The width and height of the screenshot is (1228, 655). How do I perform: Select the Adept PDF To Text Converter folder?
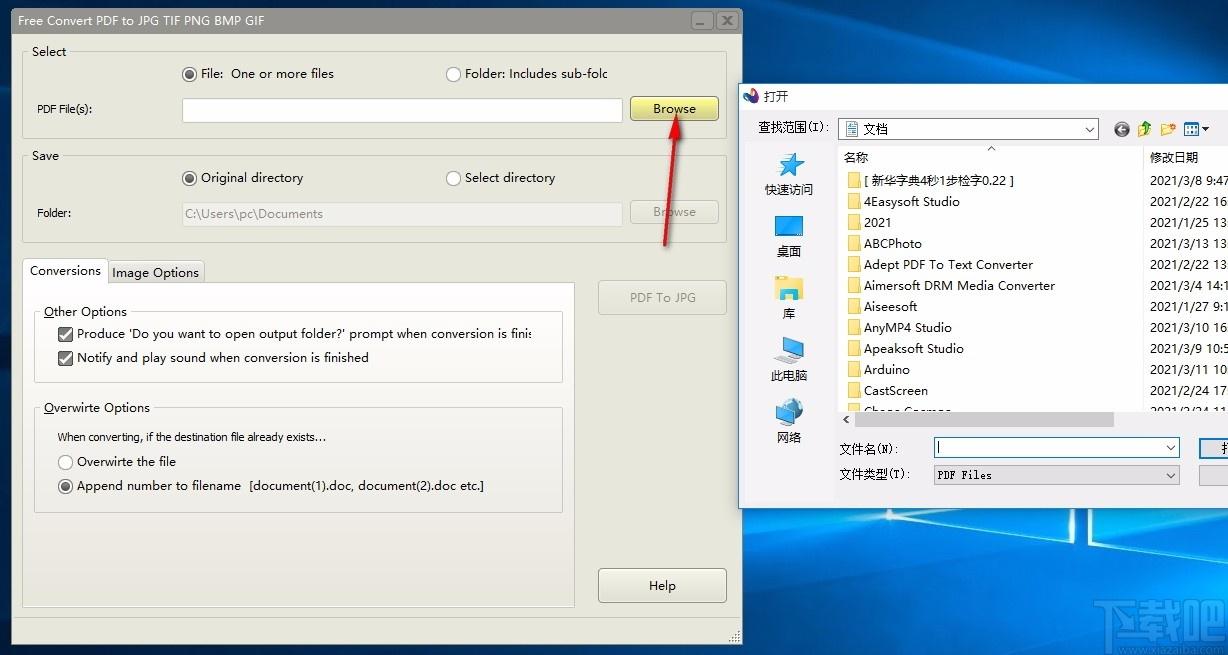(940, 264)
